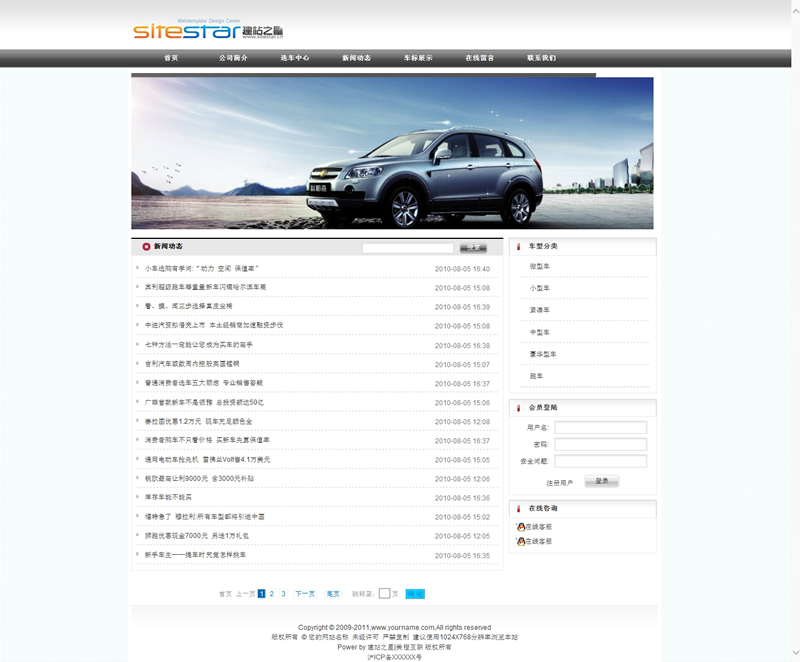Click the red circle icon beside 新闻动态
The image size is (800, 662).
point(146,246)
